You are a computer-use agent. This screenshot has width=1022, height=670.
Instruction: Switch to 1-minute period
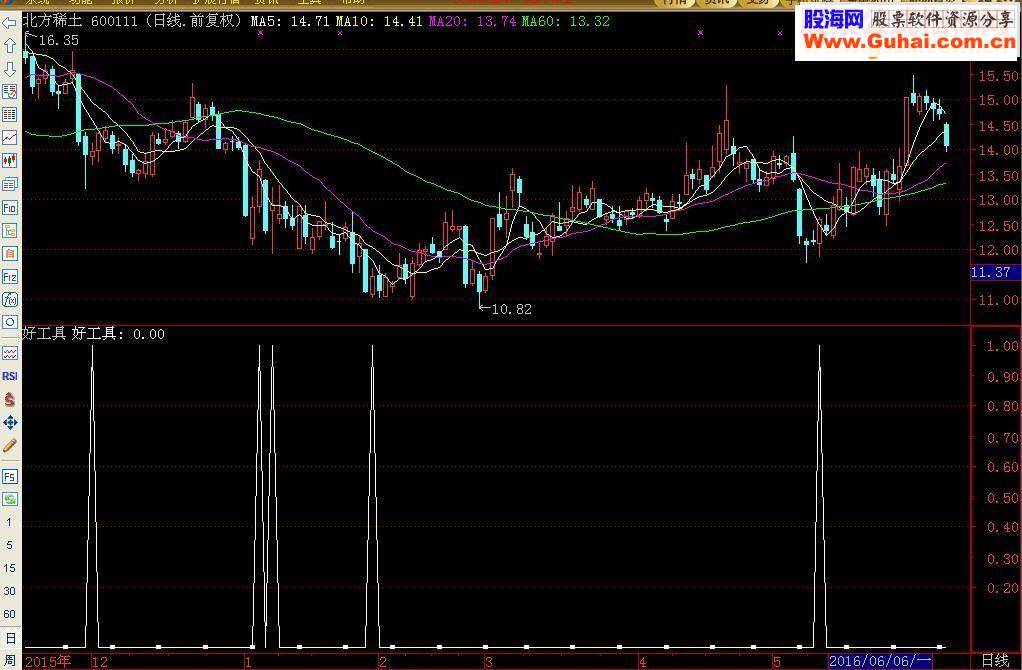[9, 522]
